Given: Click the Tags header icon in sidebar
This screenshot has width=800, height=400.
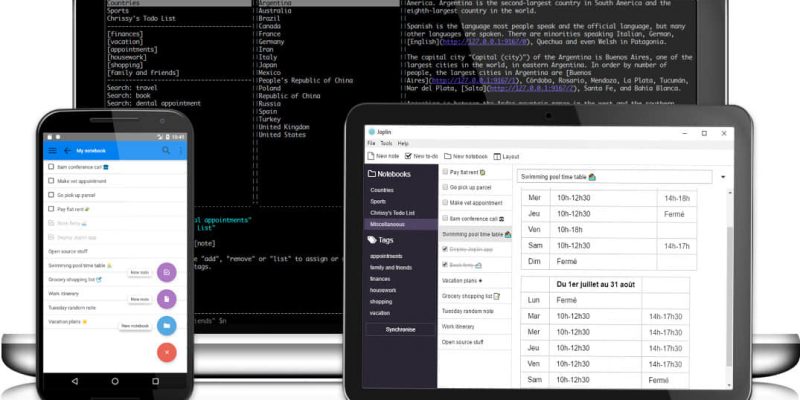Looking at the screenshot, I should coord(372,240).
